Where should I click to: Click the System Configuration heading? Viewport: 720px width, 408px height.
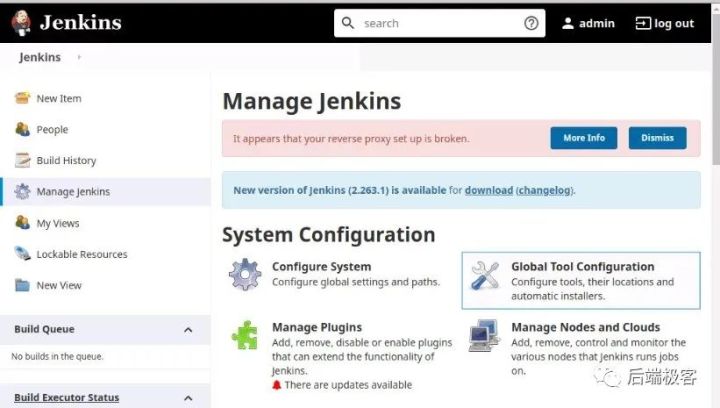(x=329, y=235)
